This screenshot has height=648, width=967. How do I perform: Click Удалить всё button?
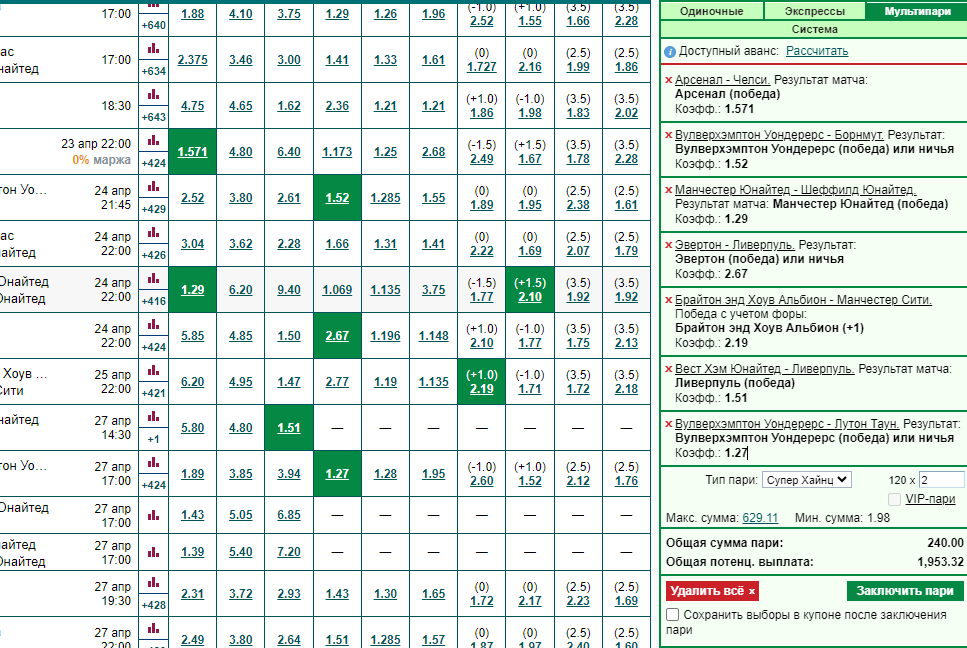click(712, 591)
